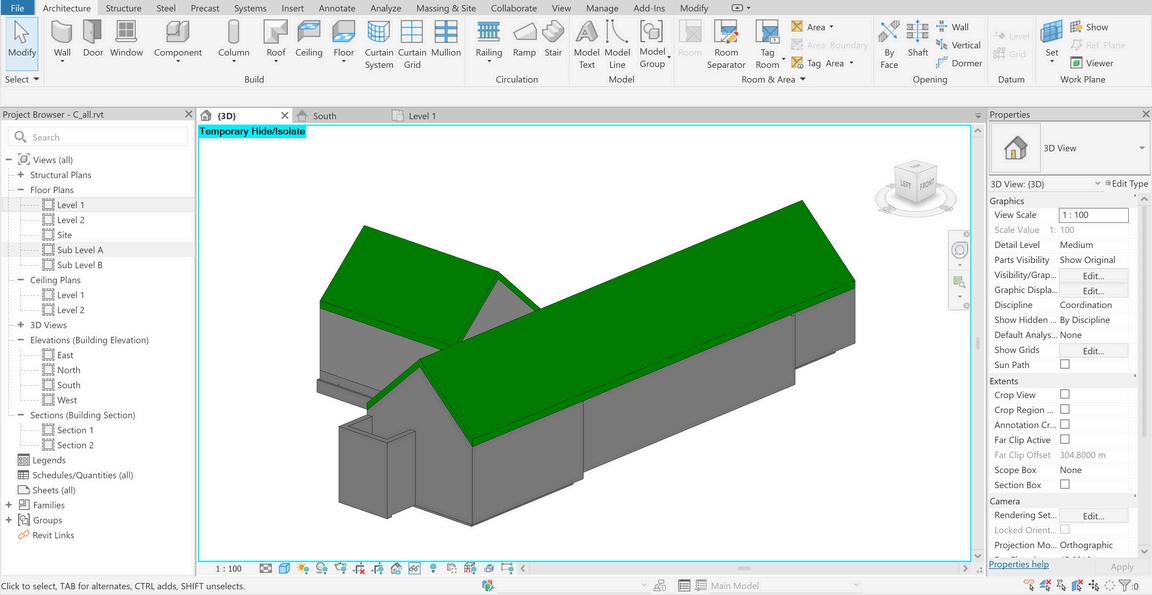Expand the 3D Views node
The width and height of the screenshot is (1152, 595).
pyautogui.click(x=21, y=325)
